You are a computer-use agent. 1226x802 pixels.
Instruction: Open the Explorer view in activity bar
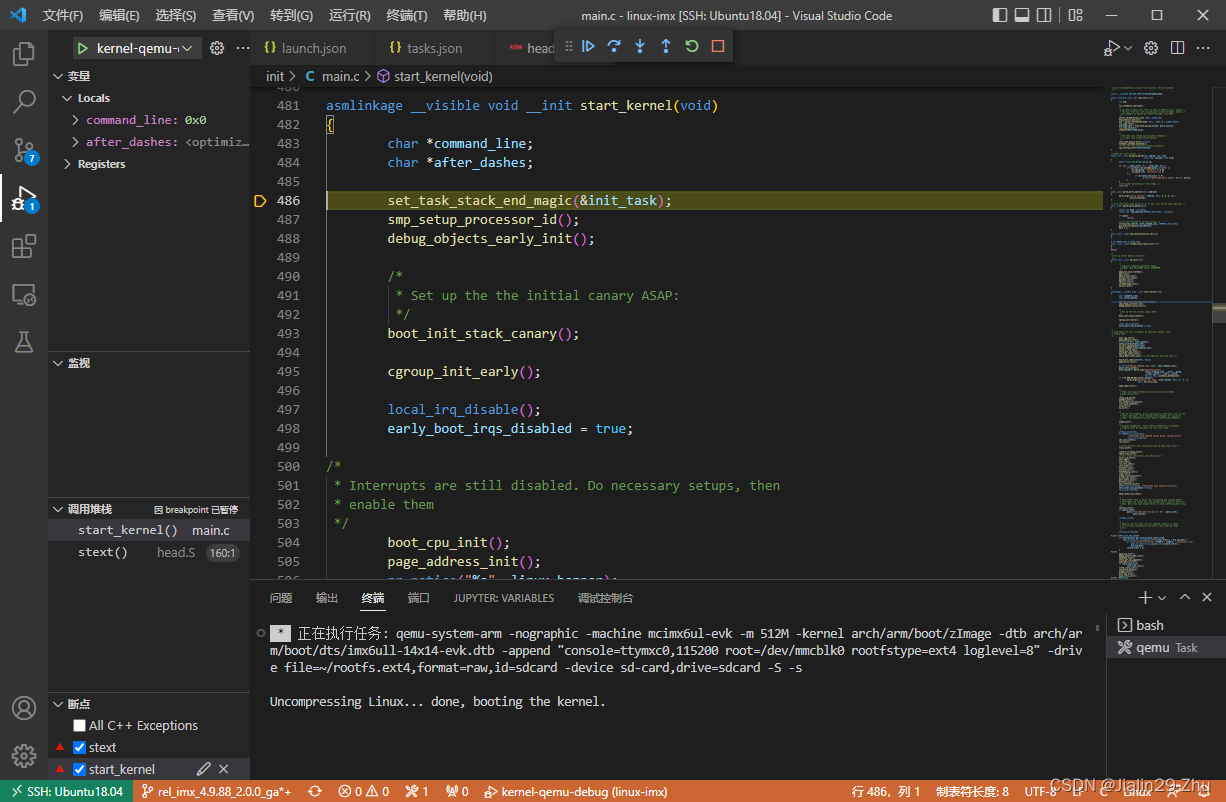[x=24, y=54]
